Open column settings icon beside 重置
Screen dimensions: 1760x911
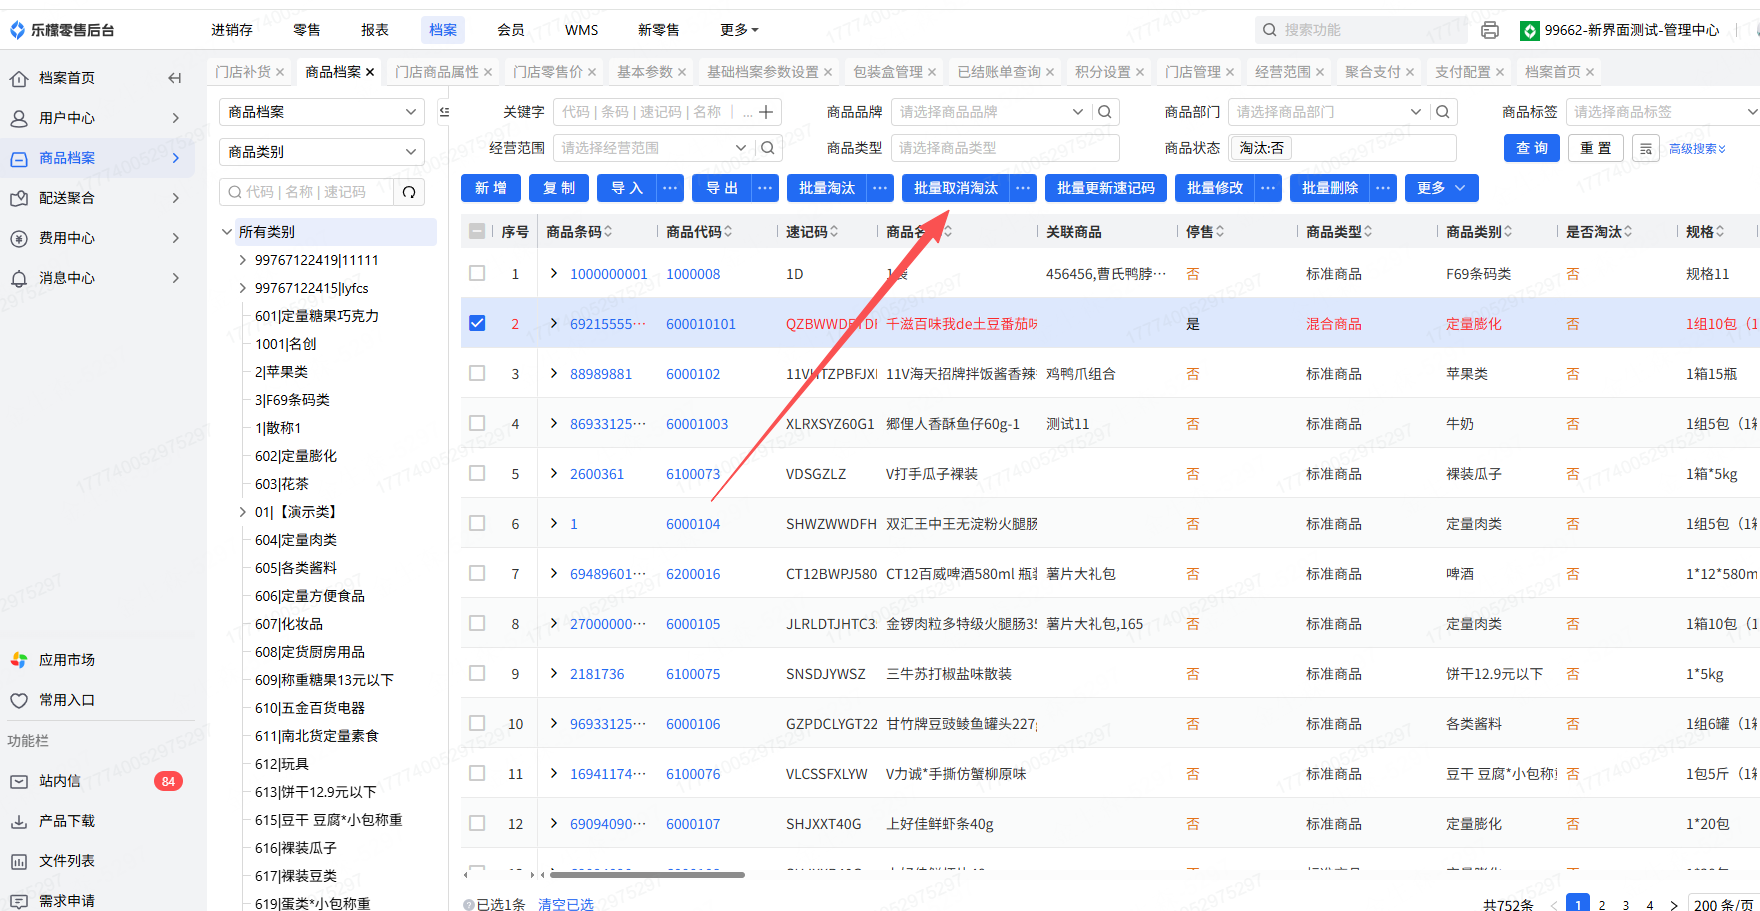(1646, 149)
